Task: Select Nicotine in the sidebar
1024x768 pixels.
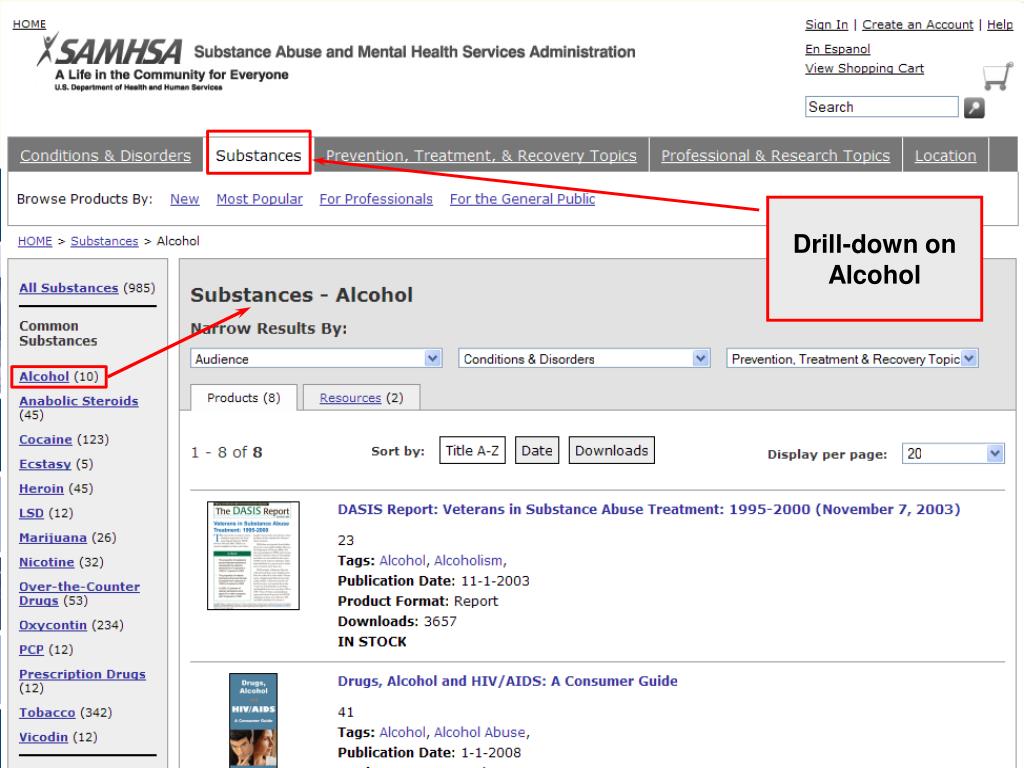Action: point(46,562)
